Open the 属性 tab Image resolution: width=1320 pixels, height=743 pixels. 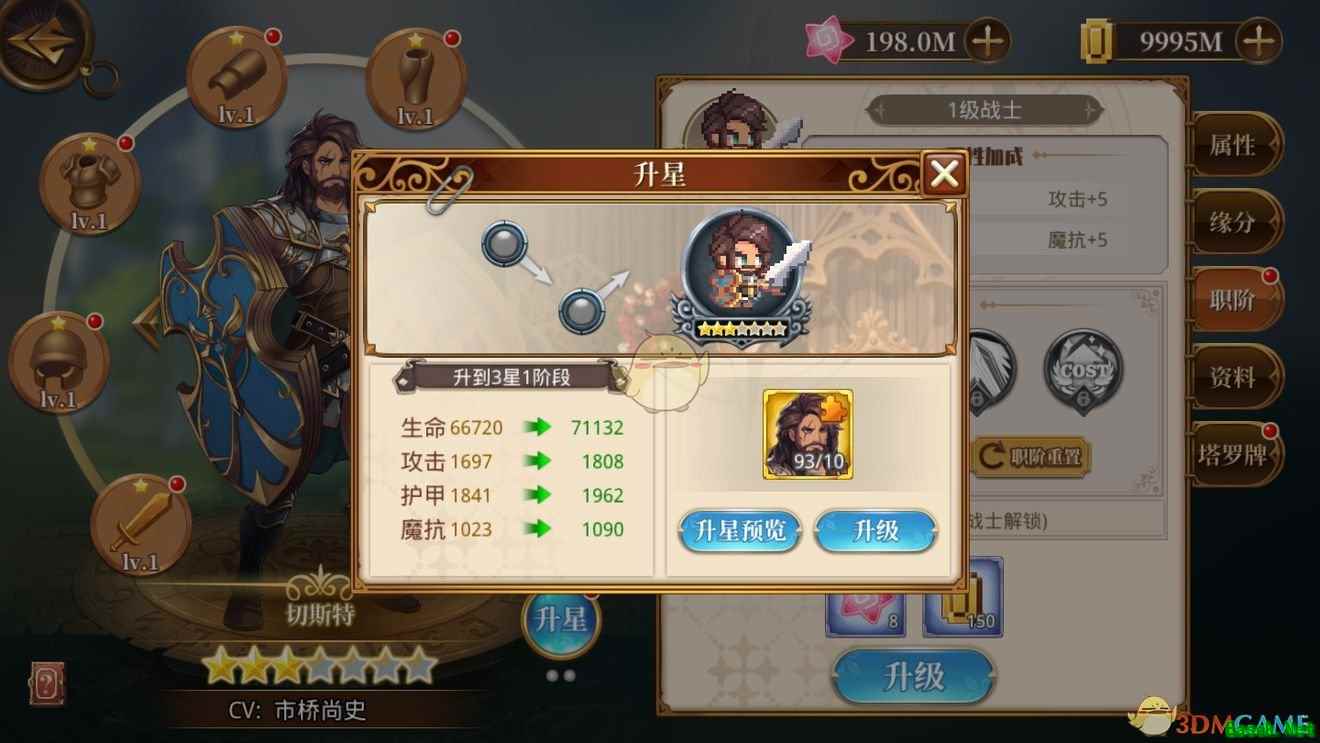[x=1234, y=146]
